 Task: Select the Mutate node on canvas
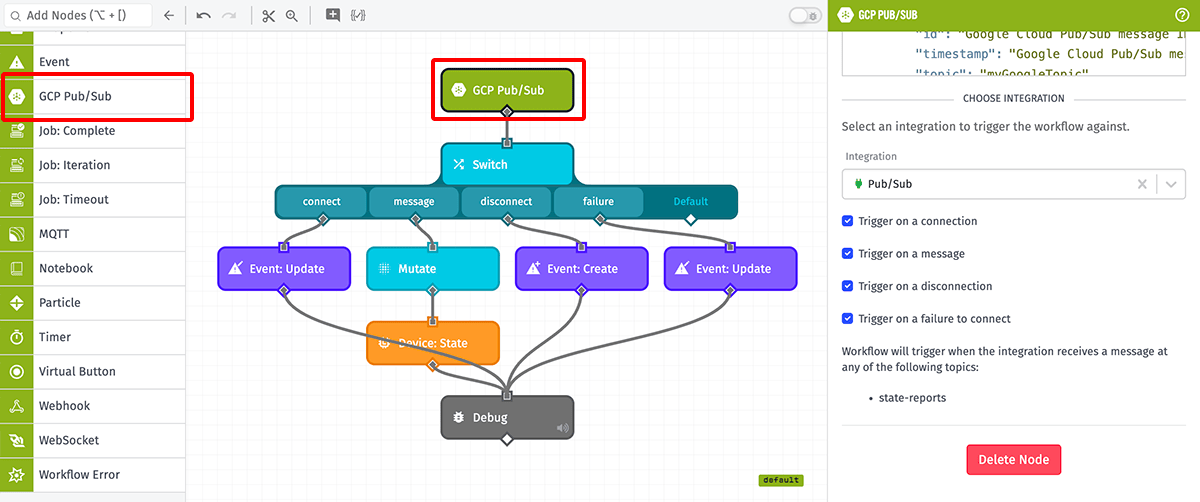click(x=432, y=268)
